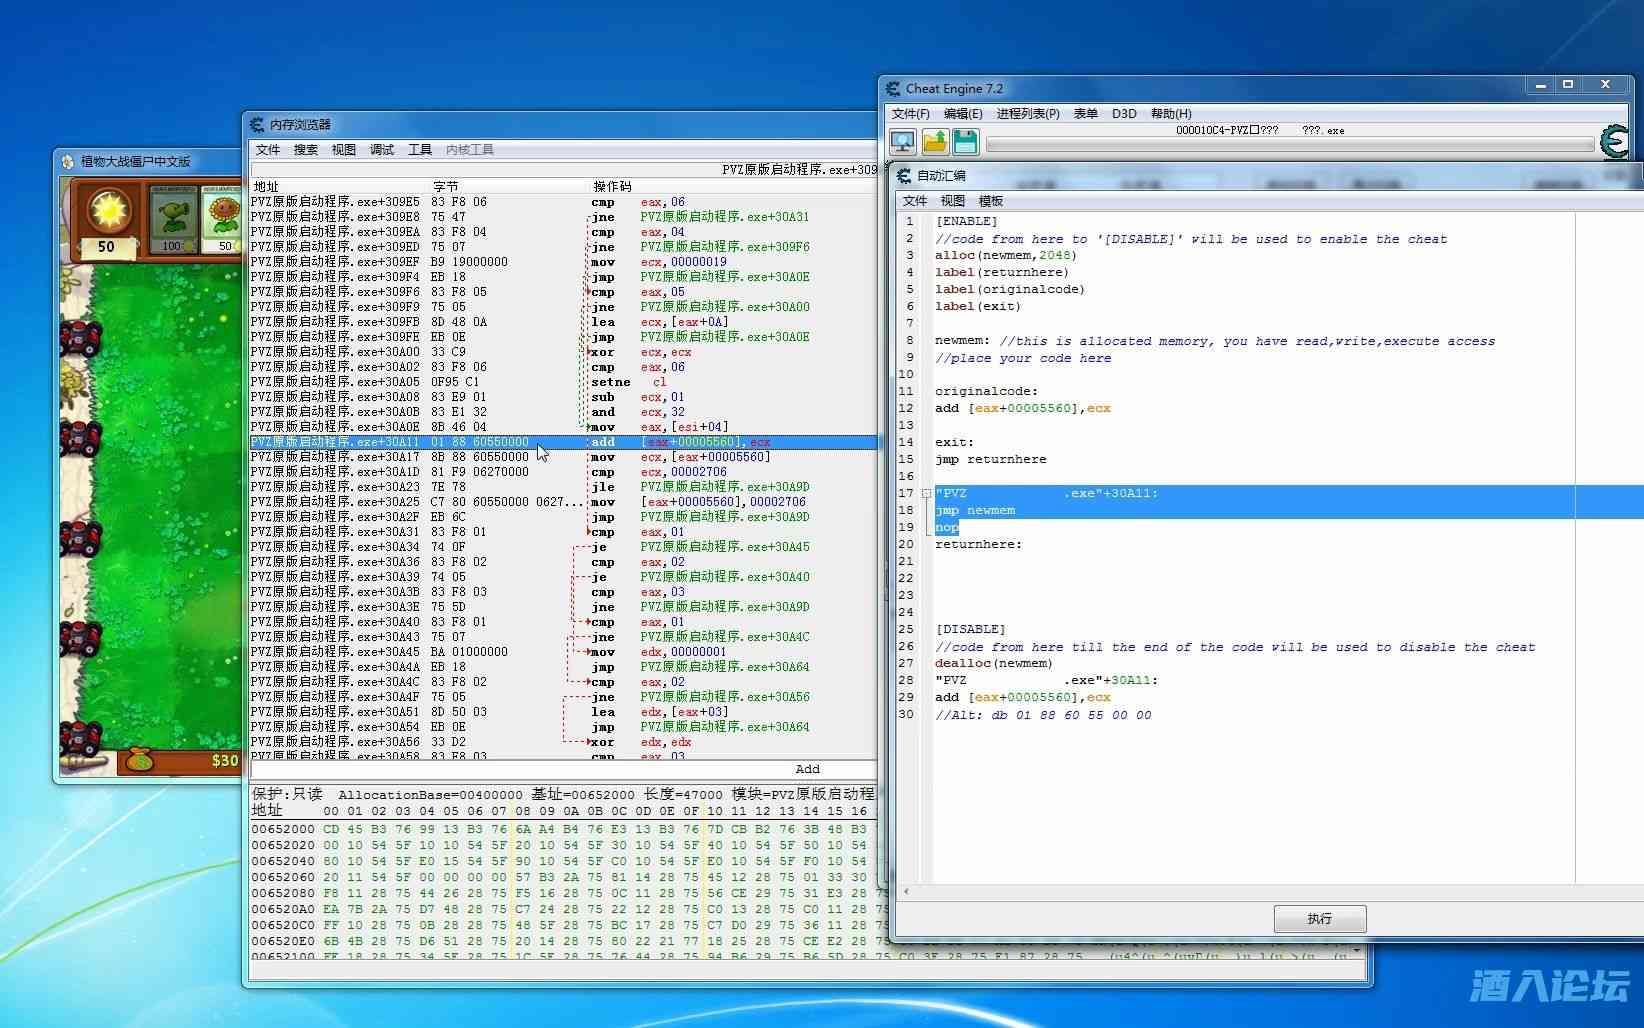Click the Cheat Engine logo at top right
The height and width of the screenshot is (1028, 1644).
click(1614, 142)
